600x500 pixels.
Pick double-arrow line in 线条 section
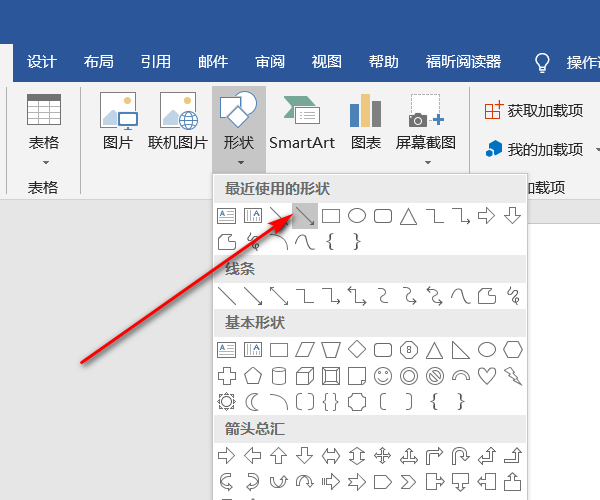point(279,296)
